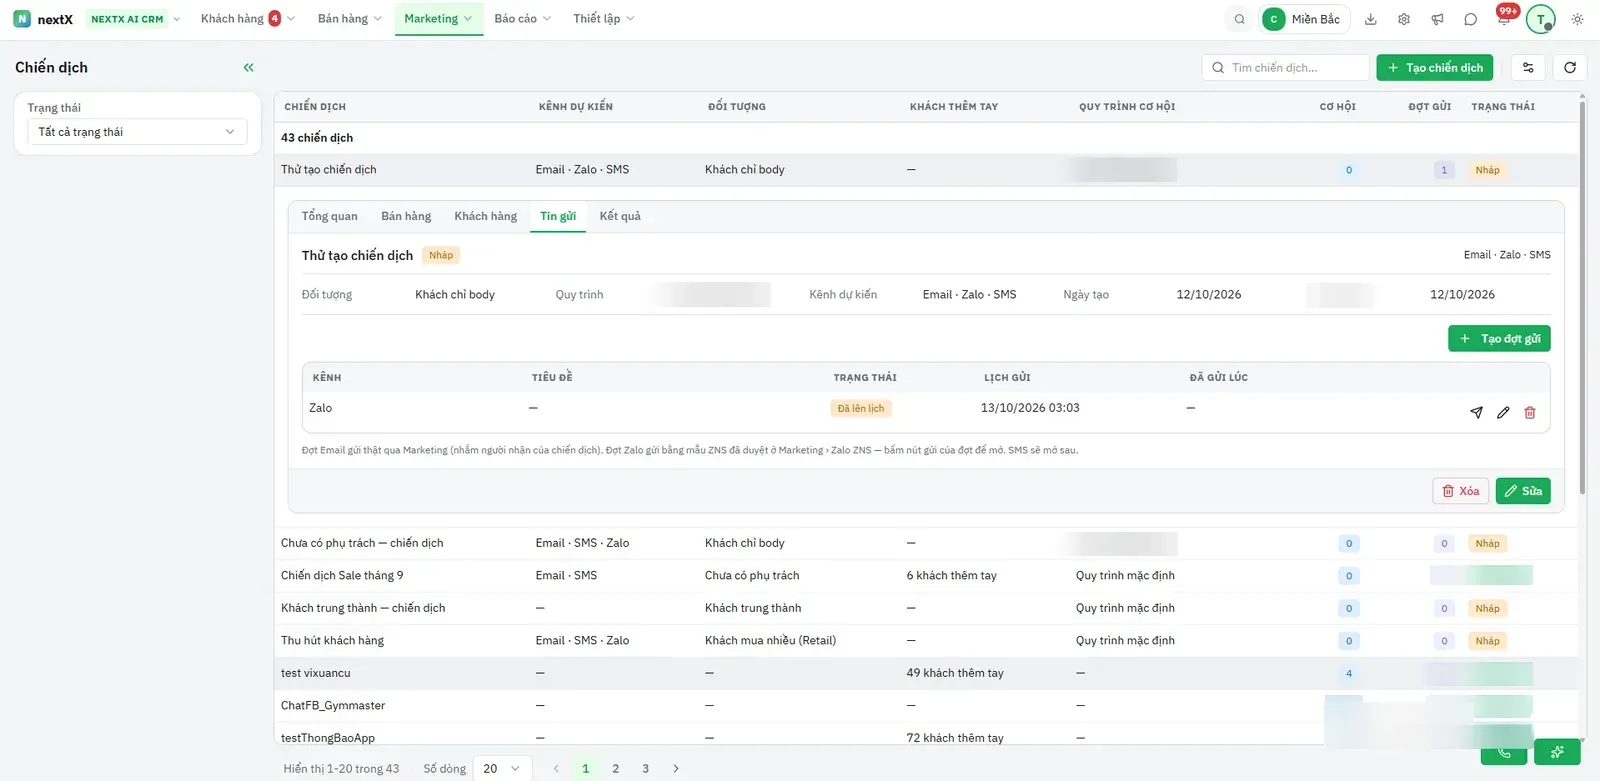Open the notifications bell with 99+ badge
Screen dimensions: 1600x781
[x=1504, y=18]
